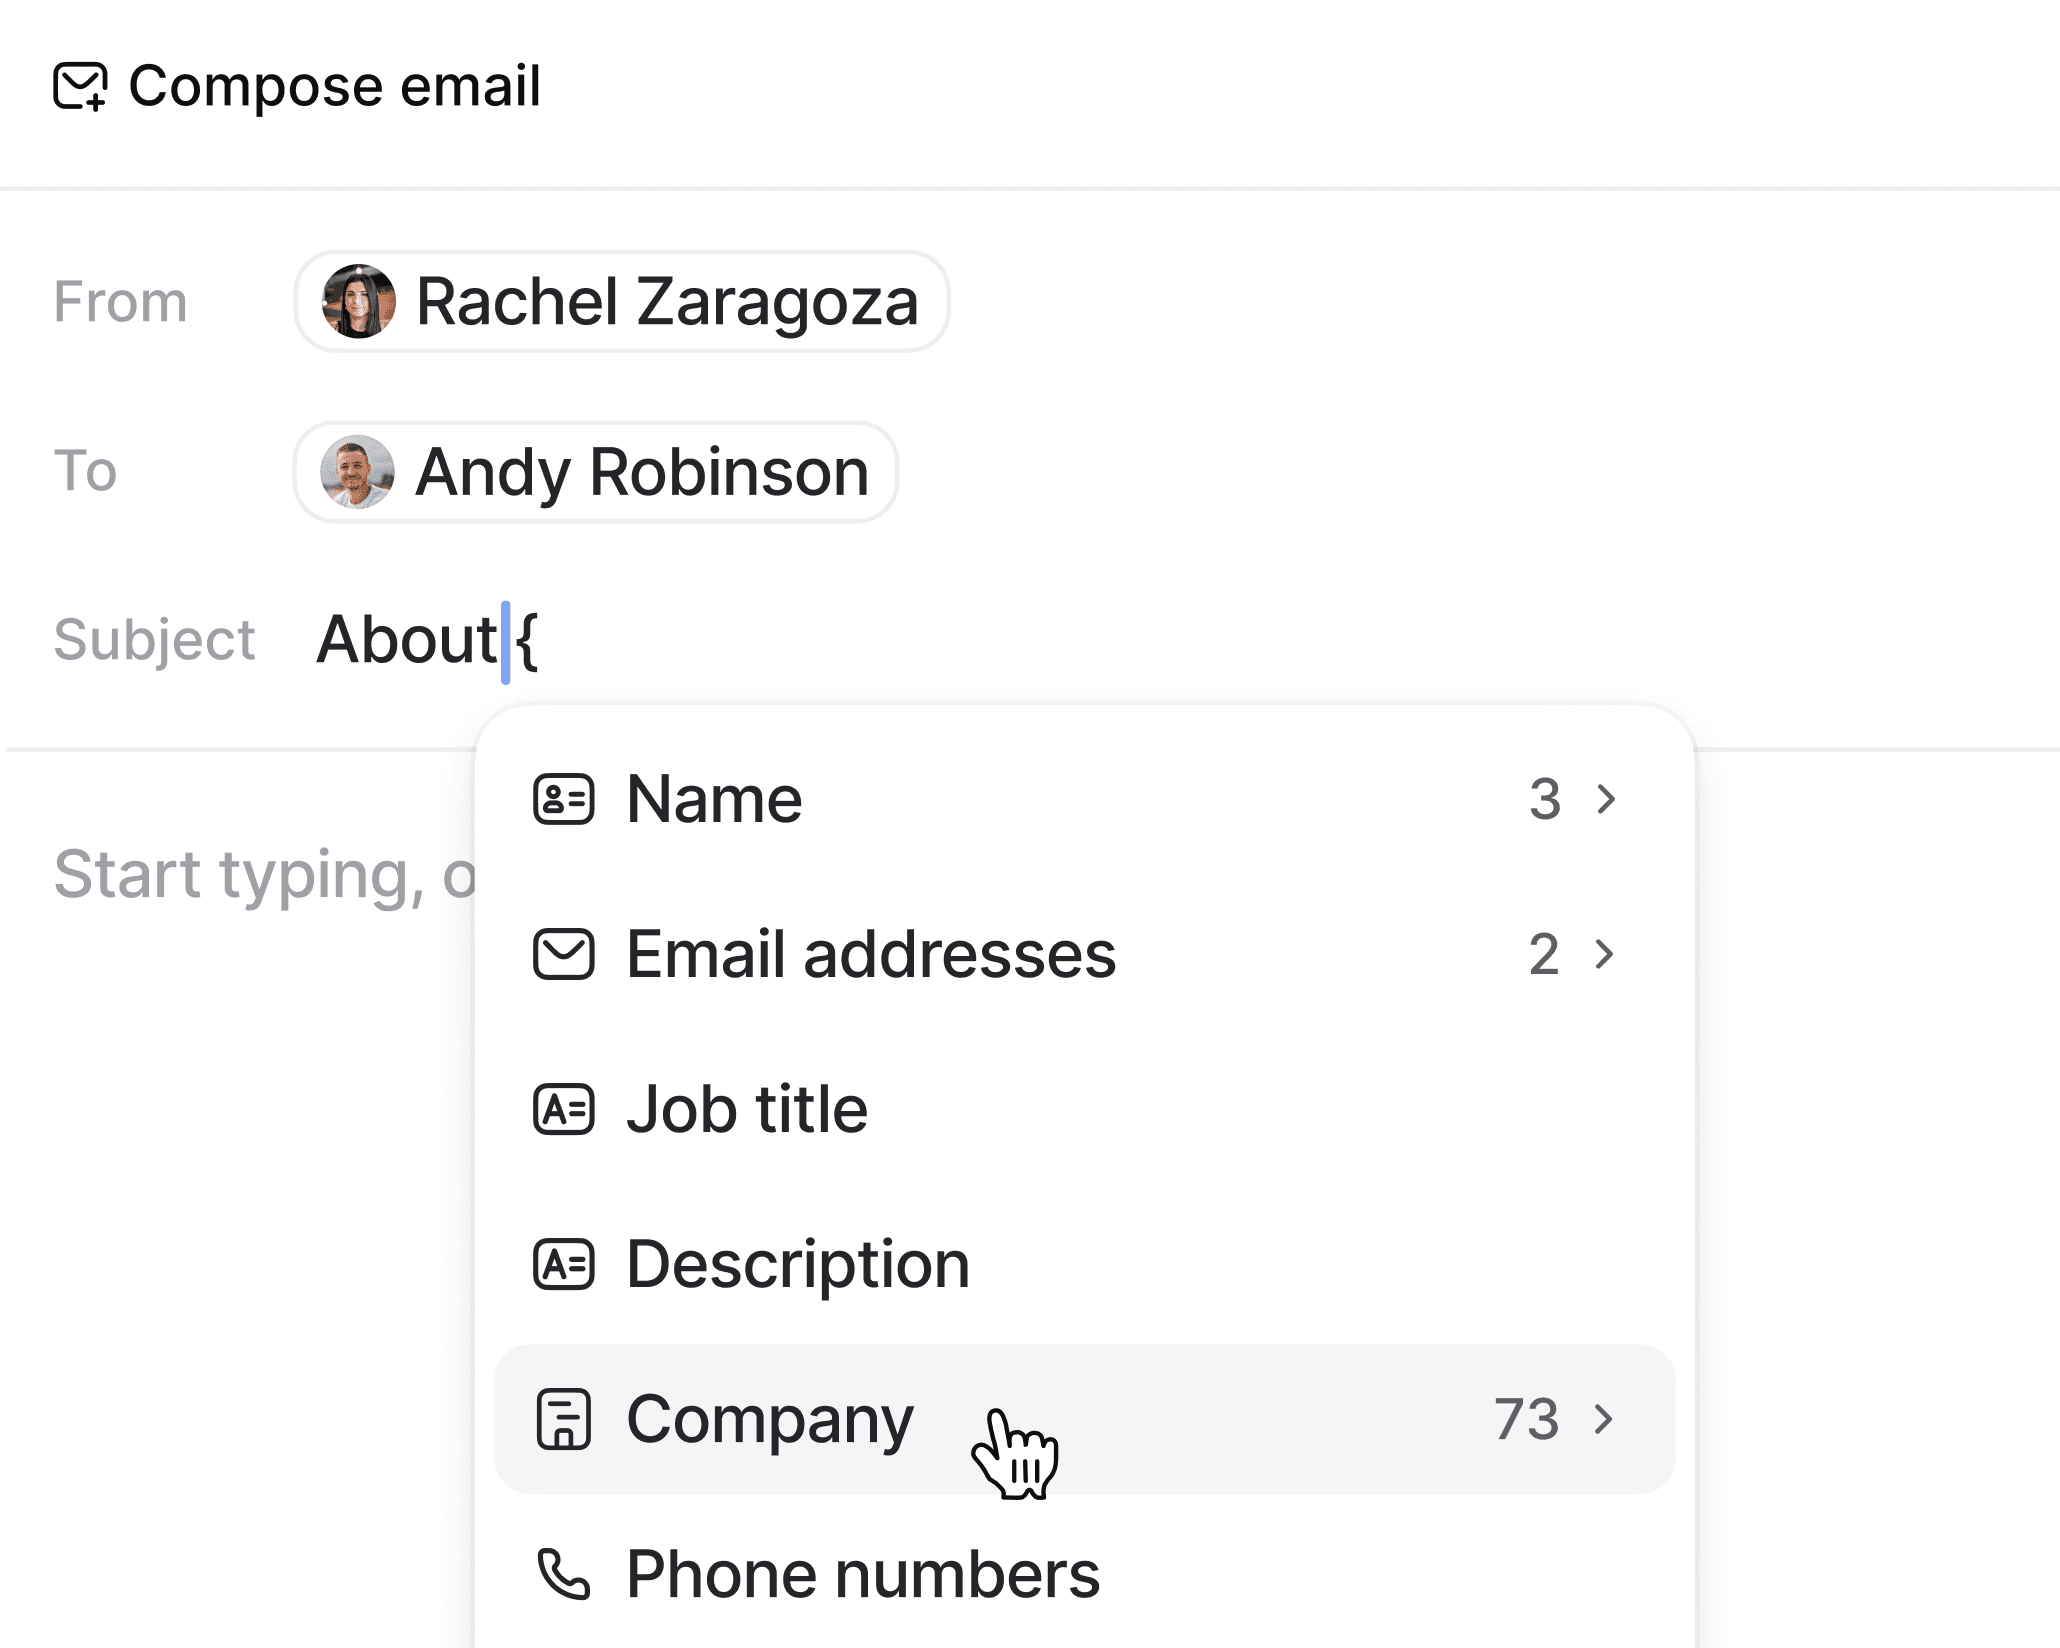Expand the Email addresses submenu chevron
The image size is (2060, 1648).
click(1604, 954)
